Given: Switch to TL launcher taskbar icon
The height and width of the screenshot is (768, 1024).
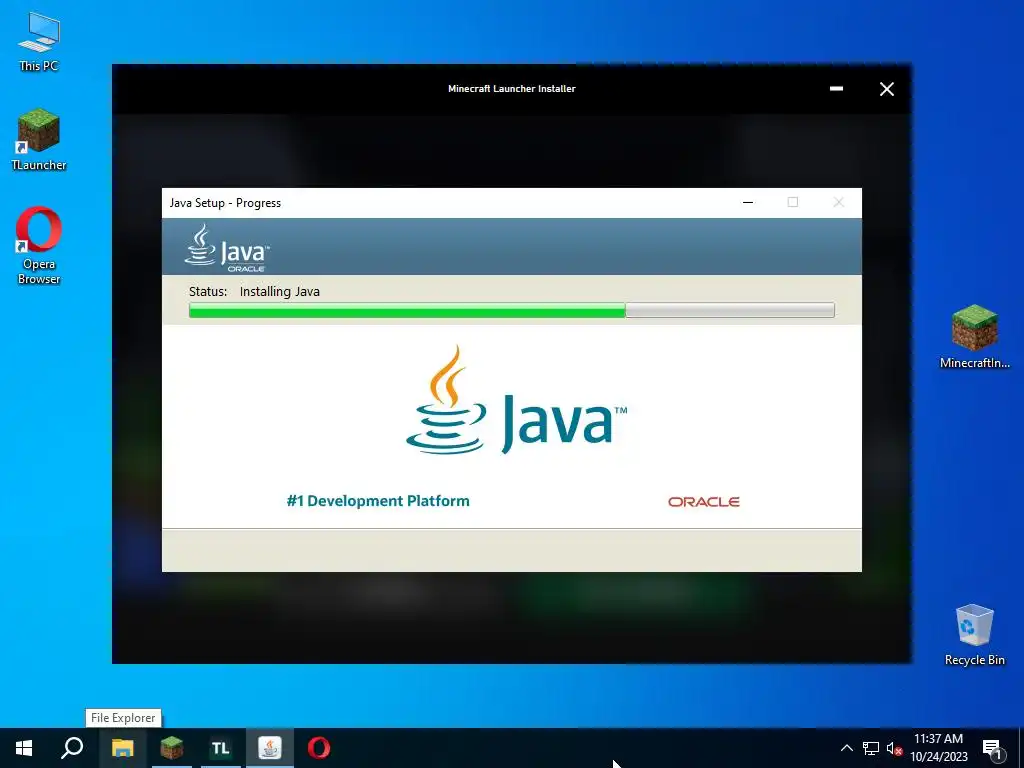Looking at the screenshot, I should point(221,748).
